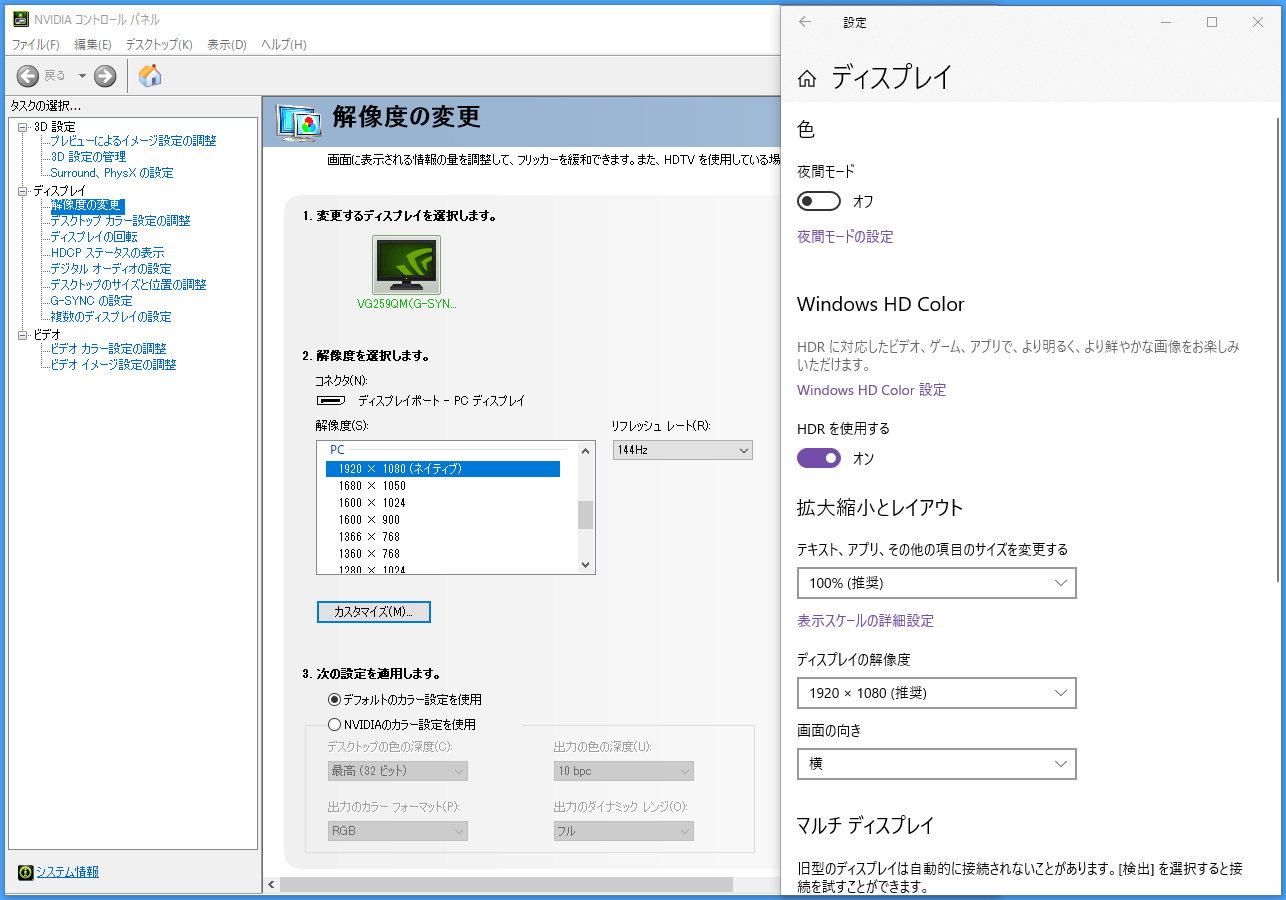Open the ディスプレイの解像度 dropdown
The image size is (1286, 900).
(x=937, y=693)
